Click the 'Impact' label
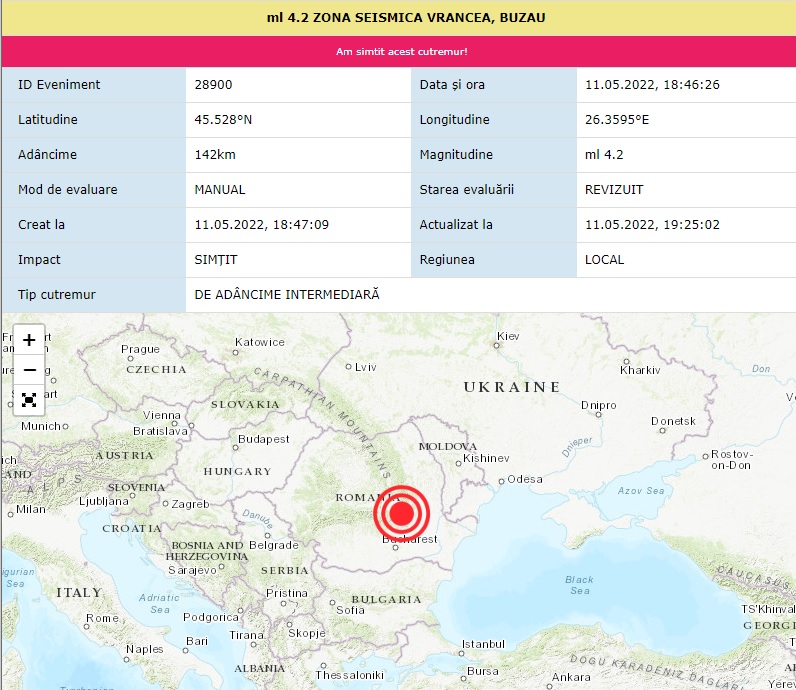This screenshot has width=796, height=690. tap(39, 259)
